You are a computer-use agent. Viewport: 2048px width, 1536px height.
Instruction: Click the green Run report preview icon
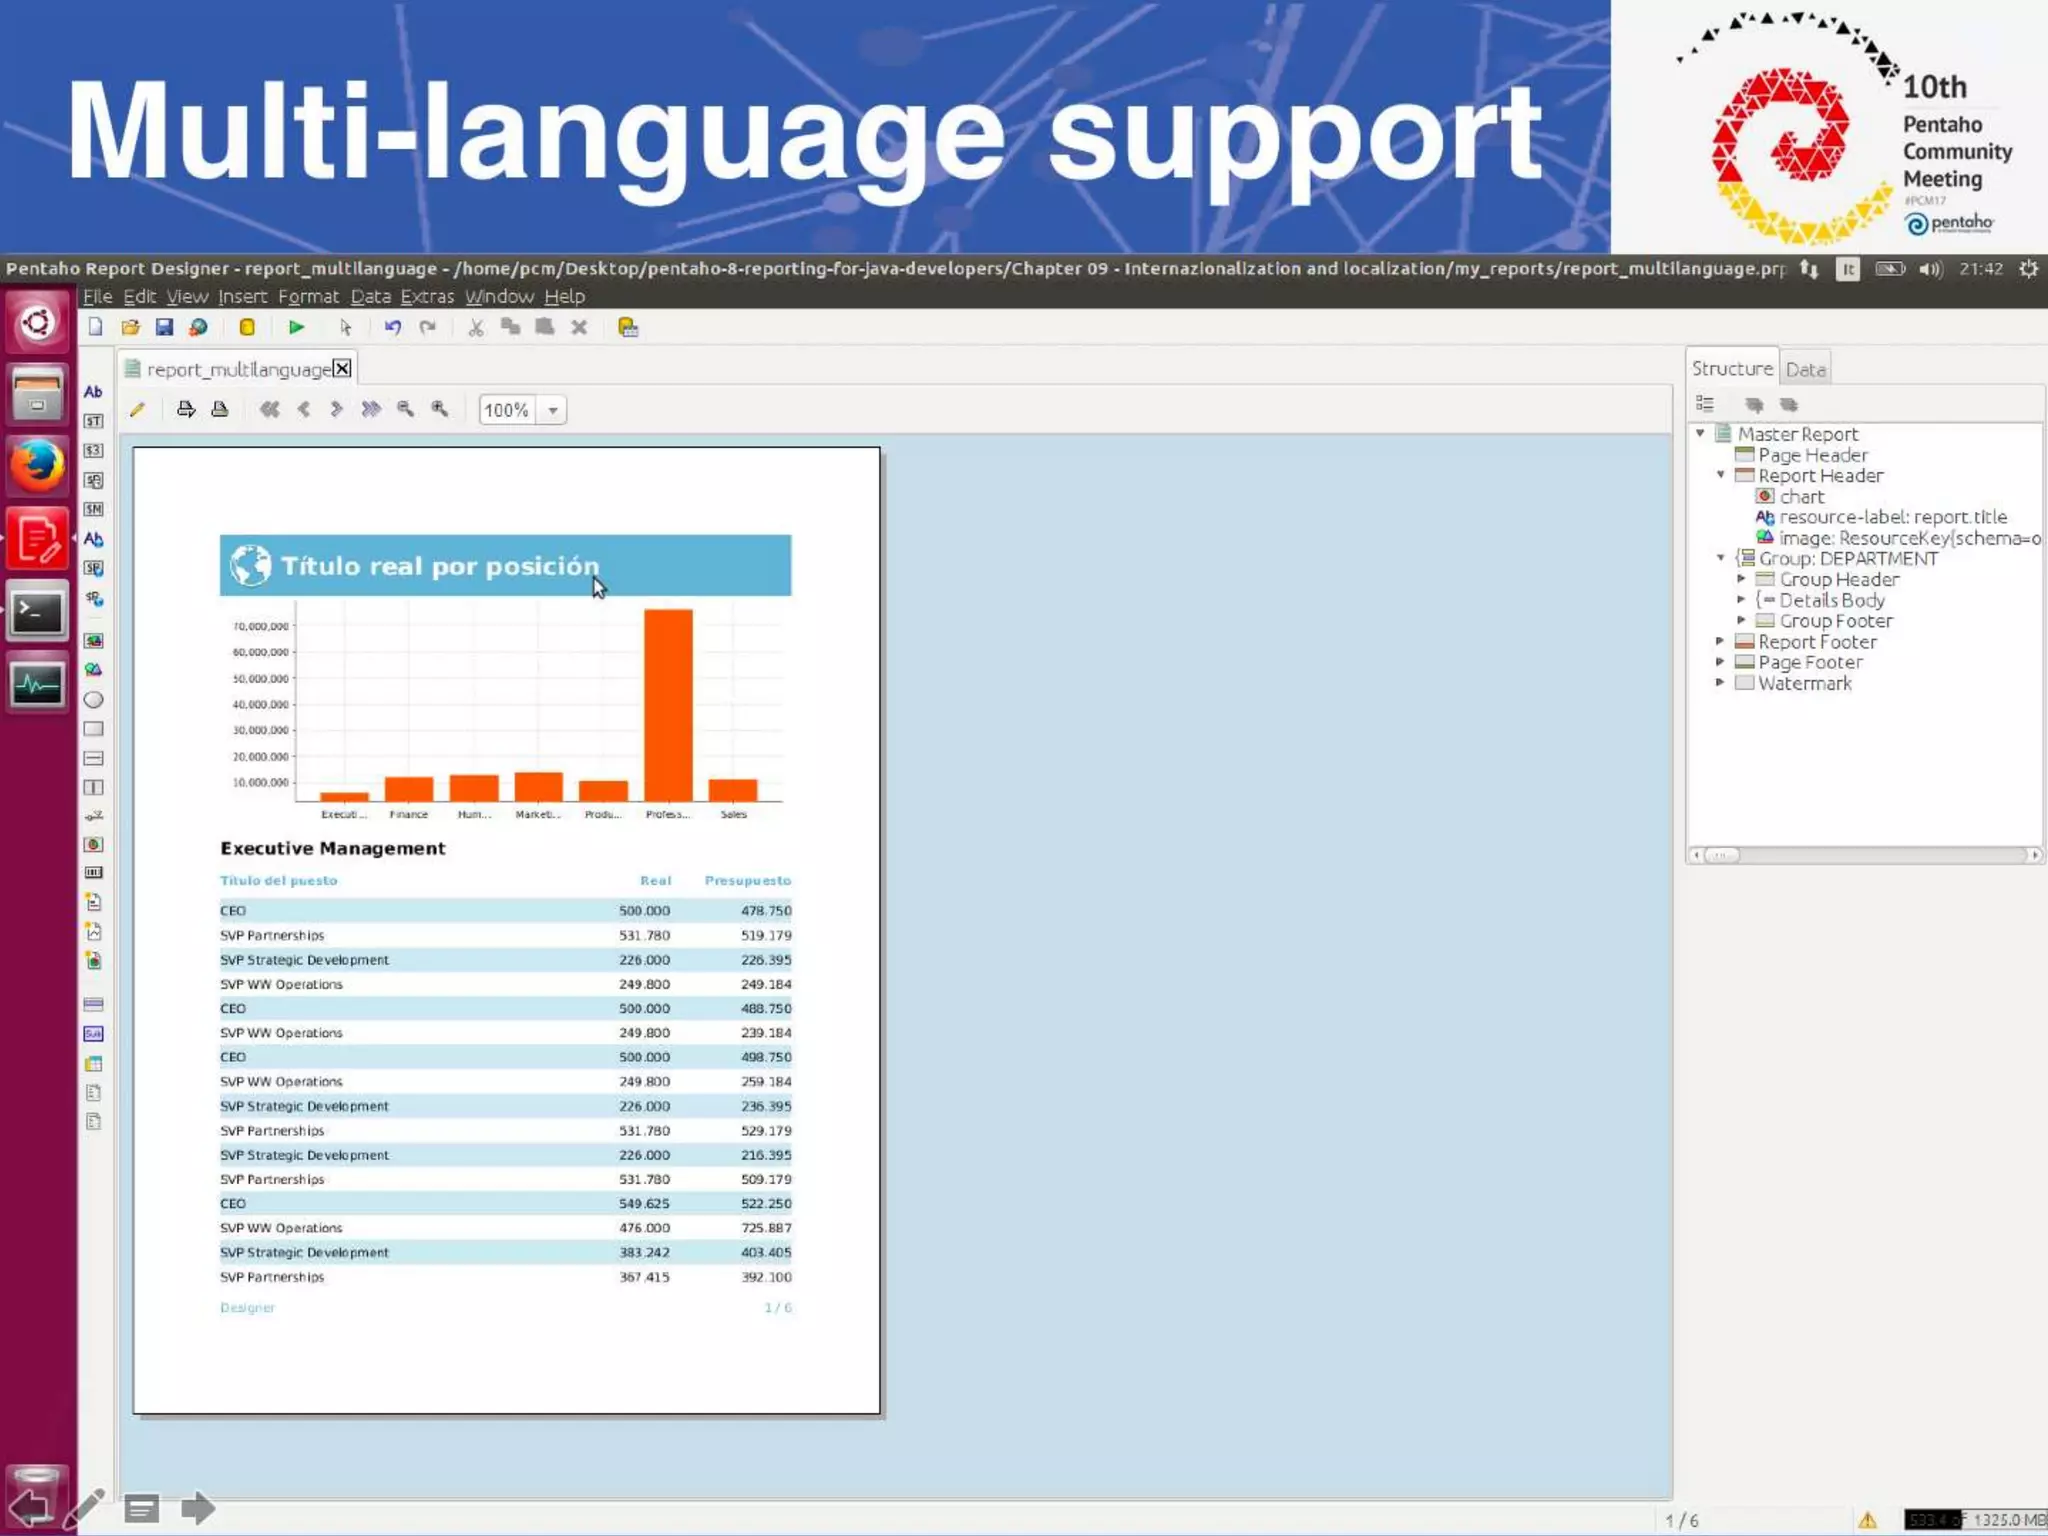pos(296,327)
